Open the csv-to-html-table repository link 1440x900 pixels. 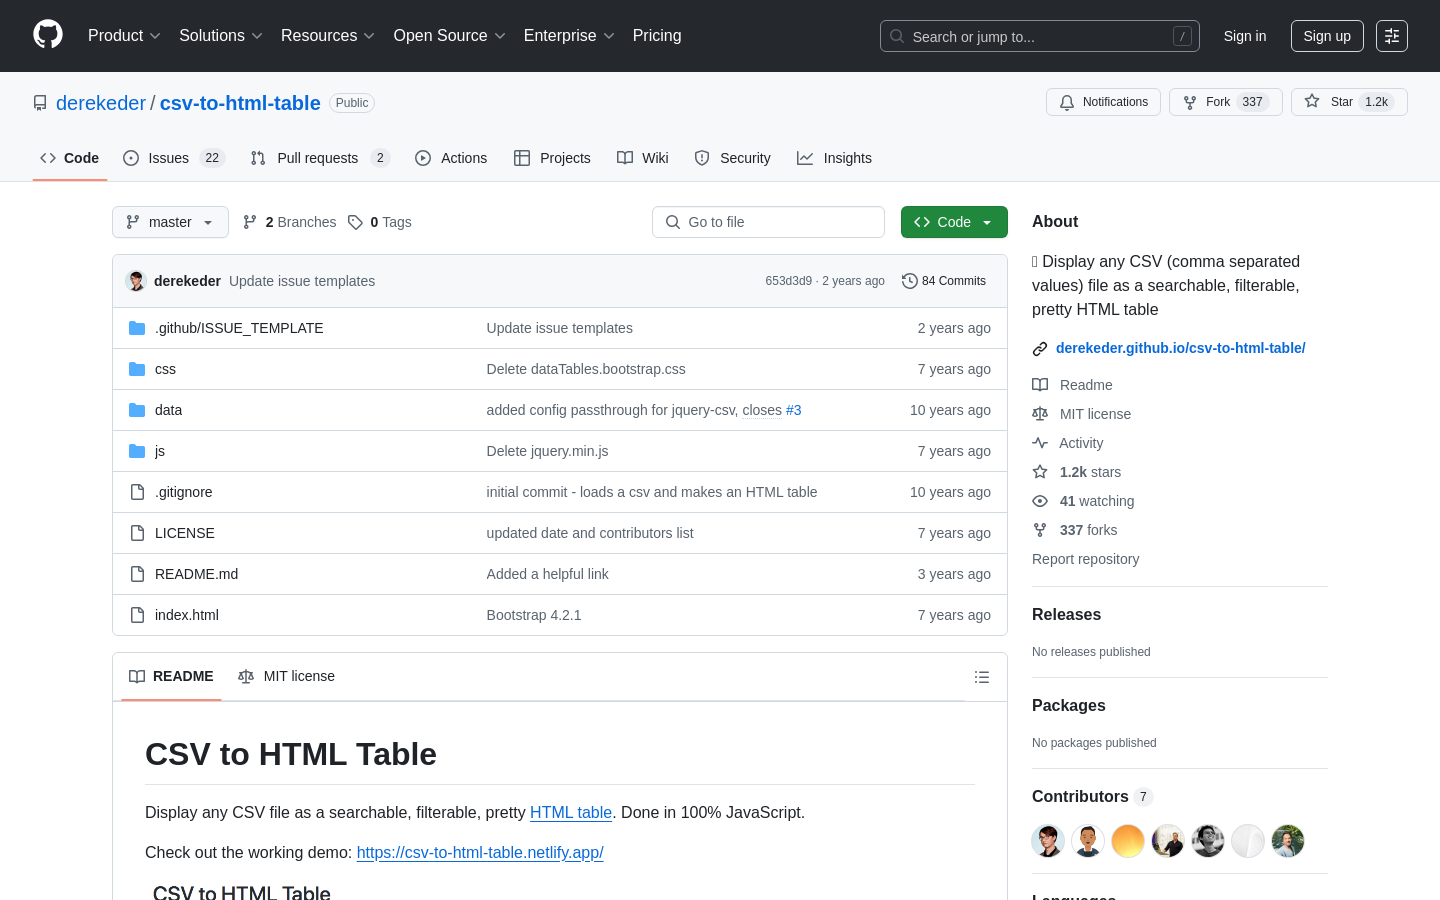(240, 103)
